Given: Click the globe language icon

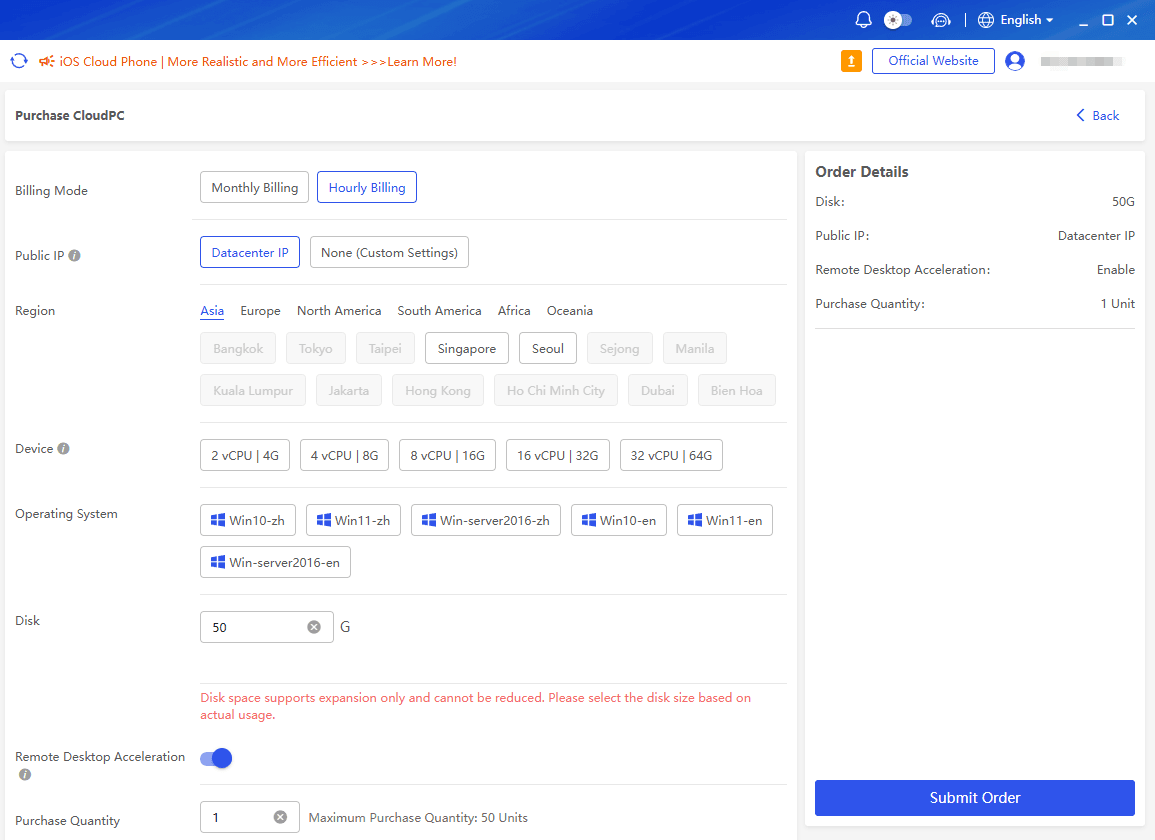Looking at the screenshot, I should (x=986, y=20).
